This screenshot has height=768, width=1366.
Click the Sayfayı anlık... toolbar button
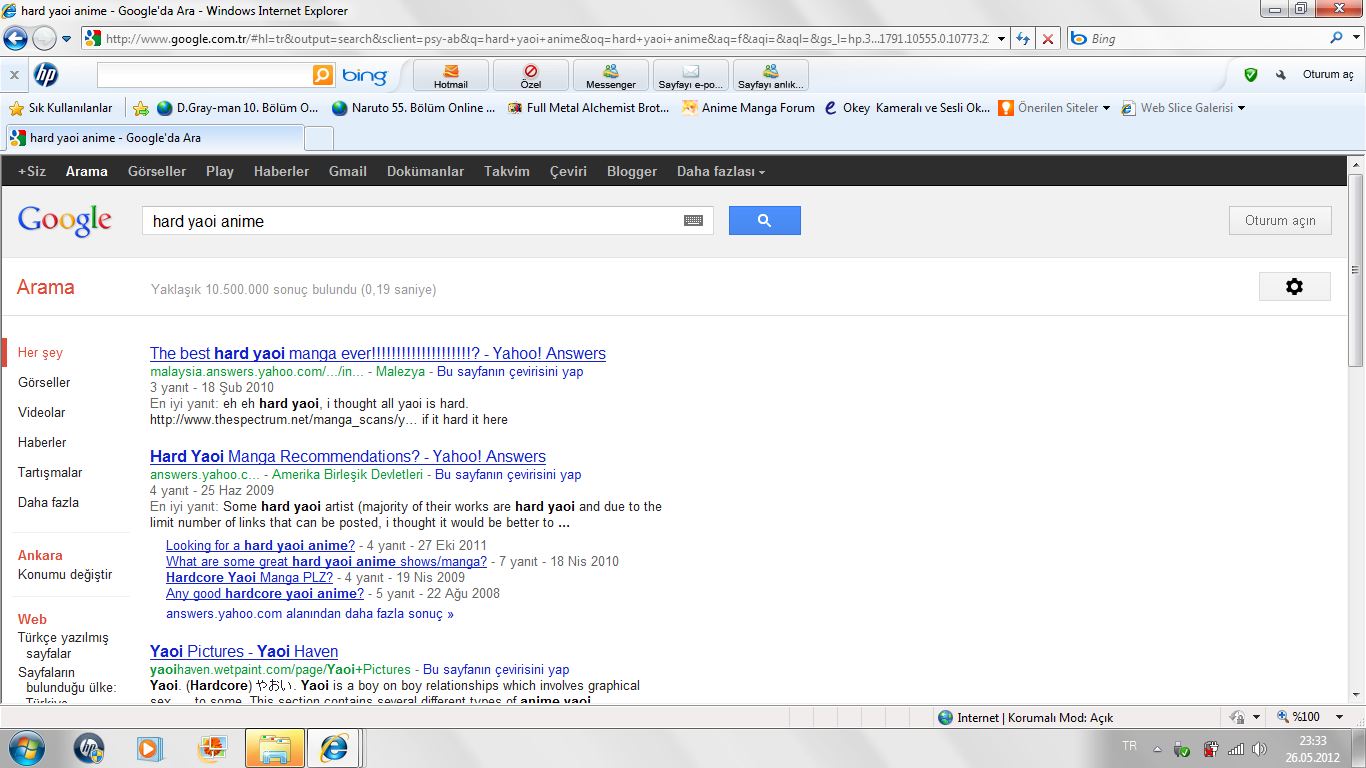coord(771,76)
